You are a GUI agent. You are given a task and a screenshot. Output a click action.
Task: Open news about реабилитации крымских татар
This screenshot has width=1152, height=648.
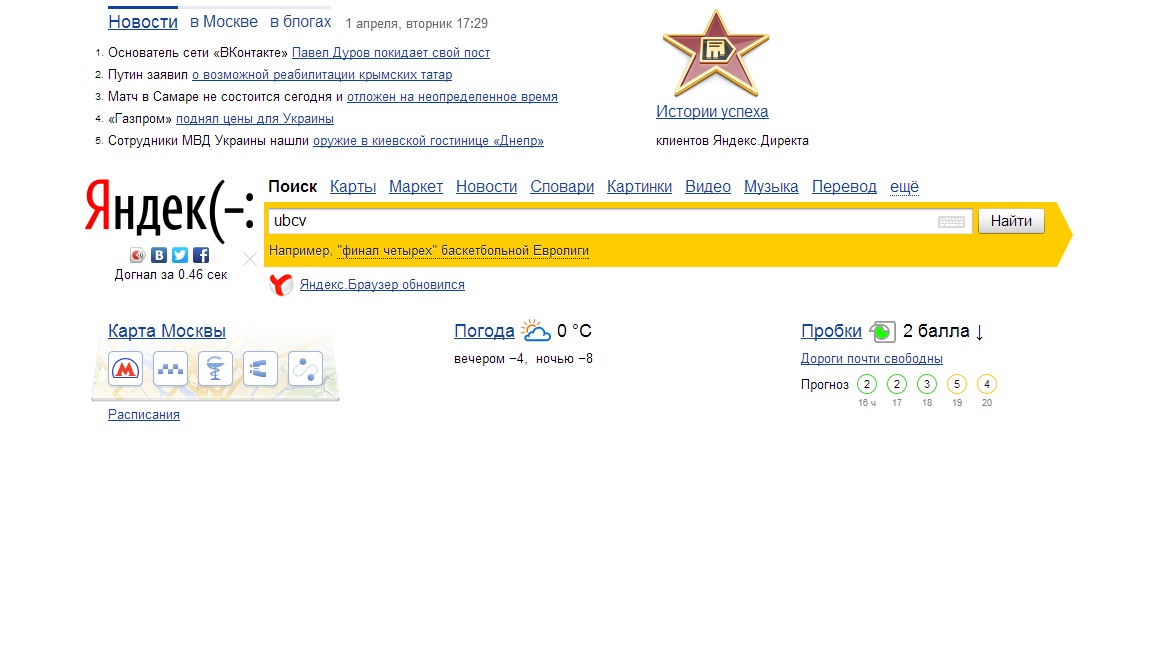pos(322,75)
